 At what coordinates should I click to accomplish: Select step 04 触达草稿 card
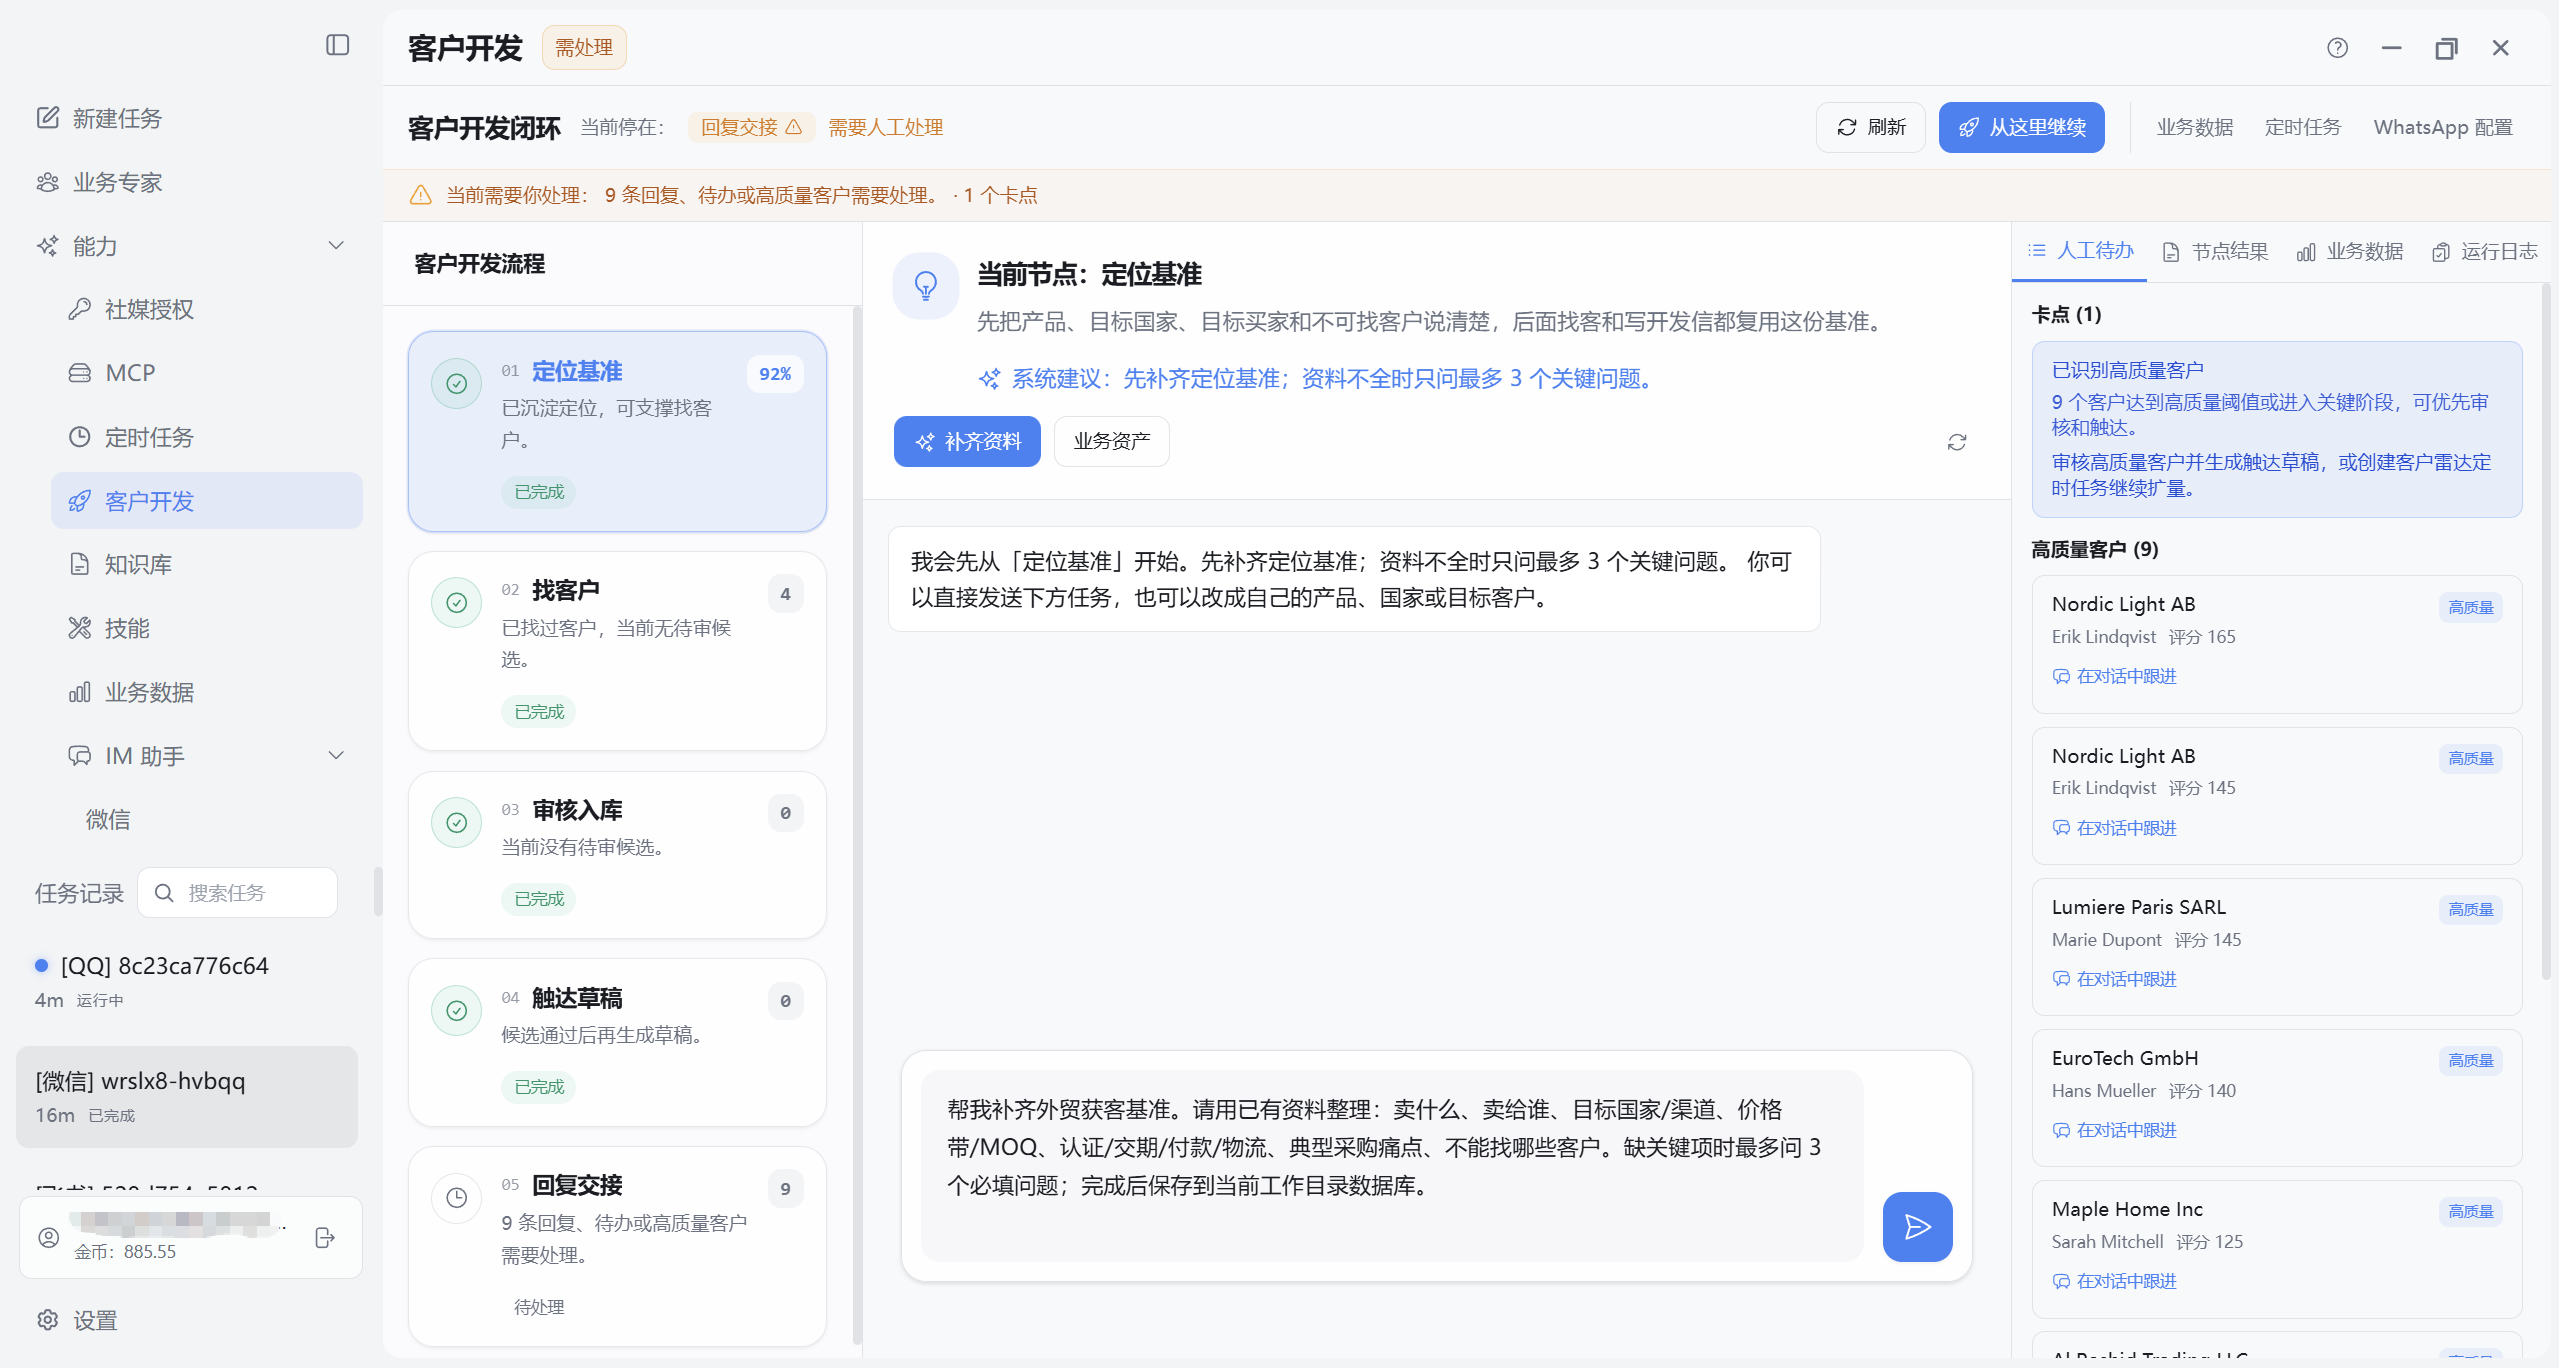click(x=617, y=1042)
